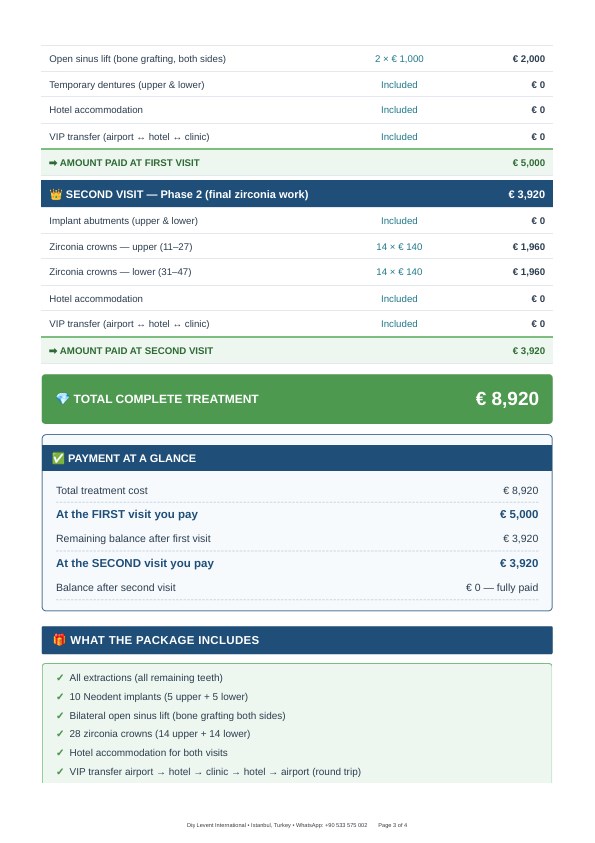Click the diamond icon in total treatment banner
This screenshot has width=595, height=843.
(x=62, y=398)
